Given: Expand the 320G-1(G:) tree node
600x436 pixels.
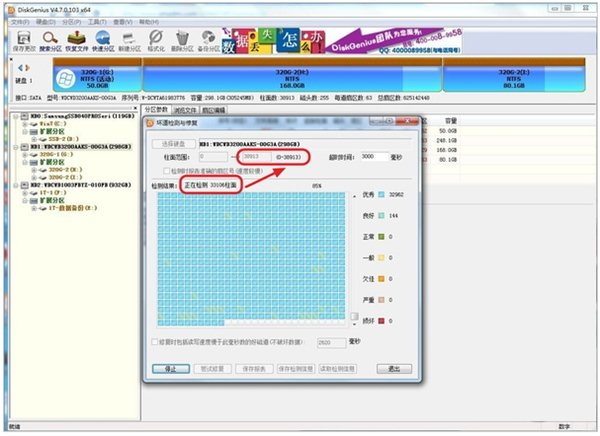Looking at the screenshot, I should [25, 155].
